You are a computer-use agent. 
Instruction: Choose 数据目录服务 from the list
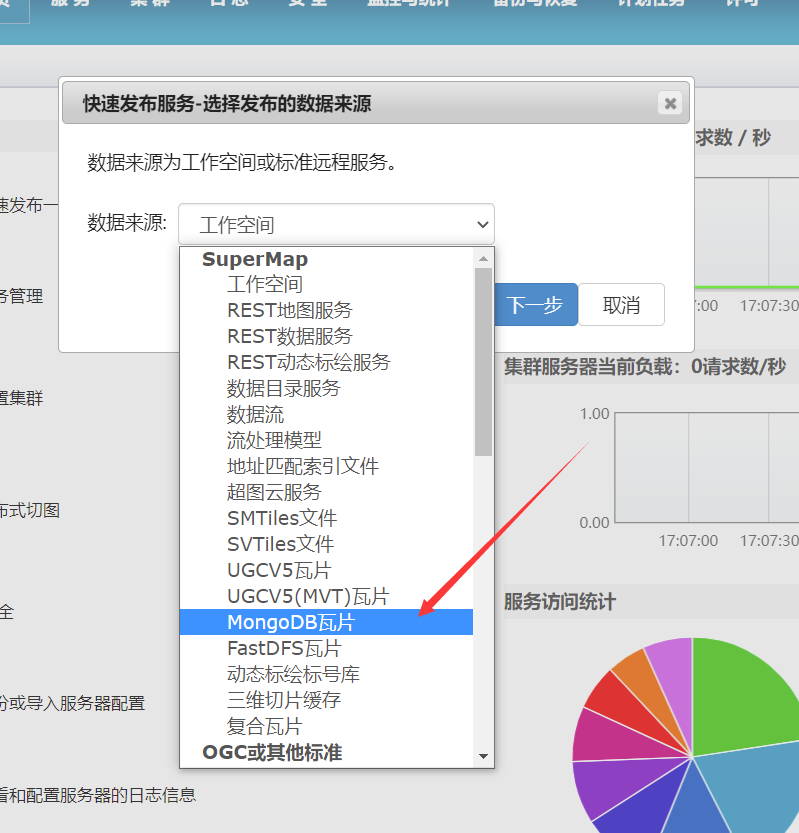[x=326, y=389]
